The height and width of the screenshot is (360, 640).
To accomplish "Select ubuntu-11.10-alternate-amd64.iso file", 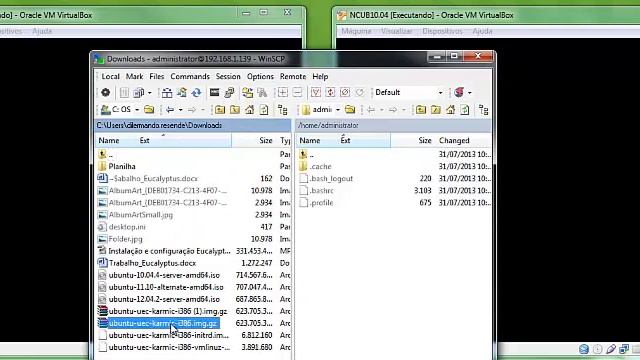I will (x=166, y=287).
